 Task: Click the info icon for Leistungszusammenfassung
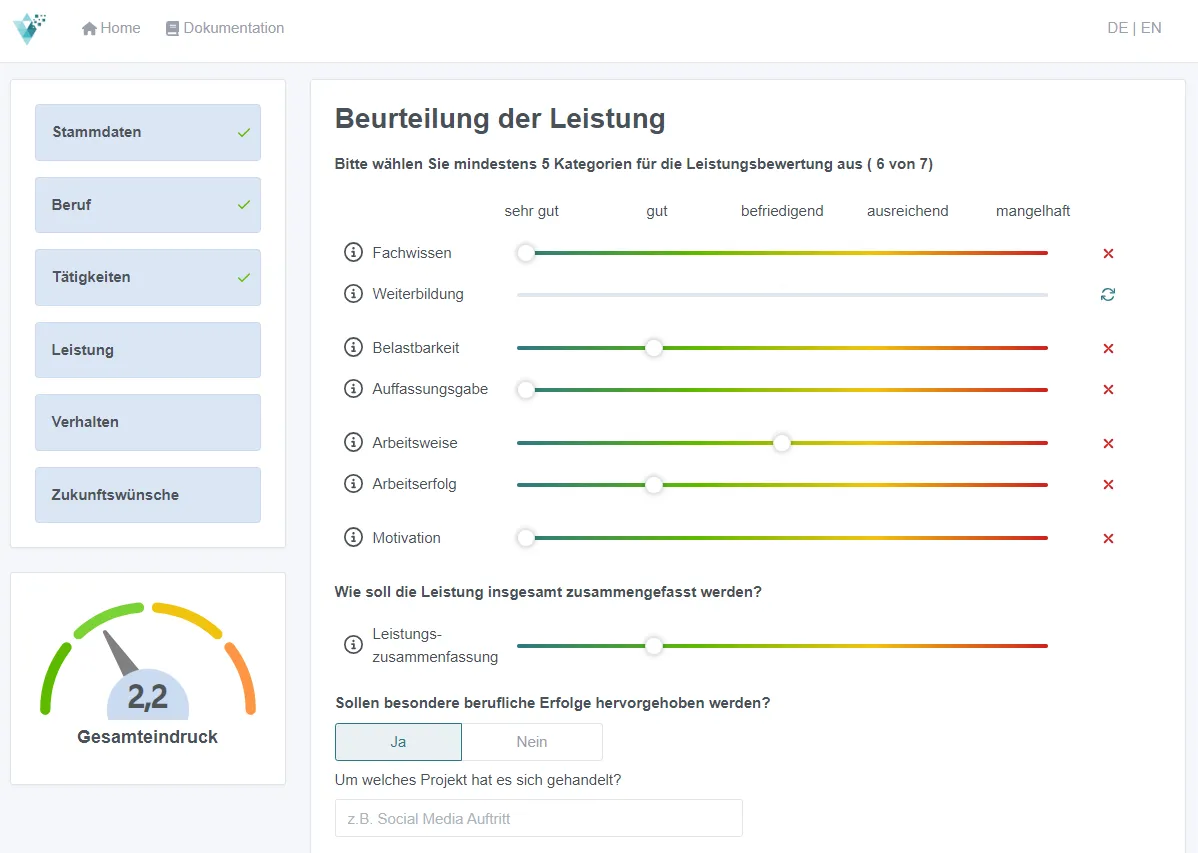[x=353, y=644]
